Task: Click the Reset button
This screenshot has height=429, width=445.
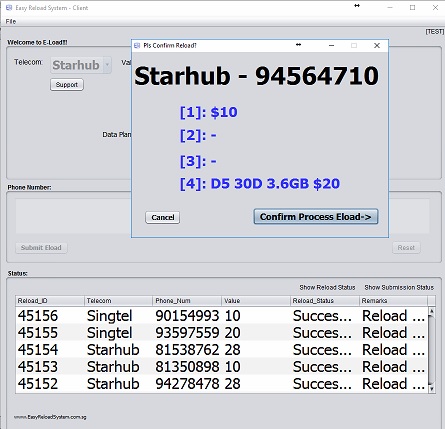Action: click(x=406, y=248)
